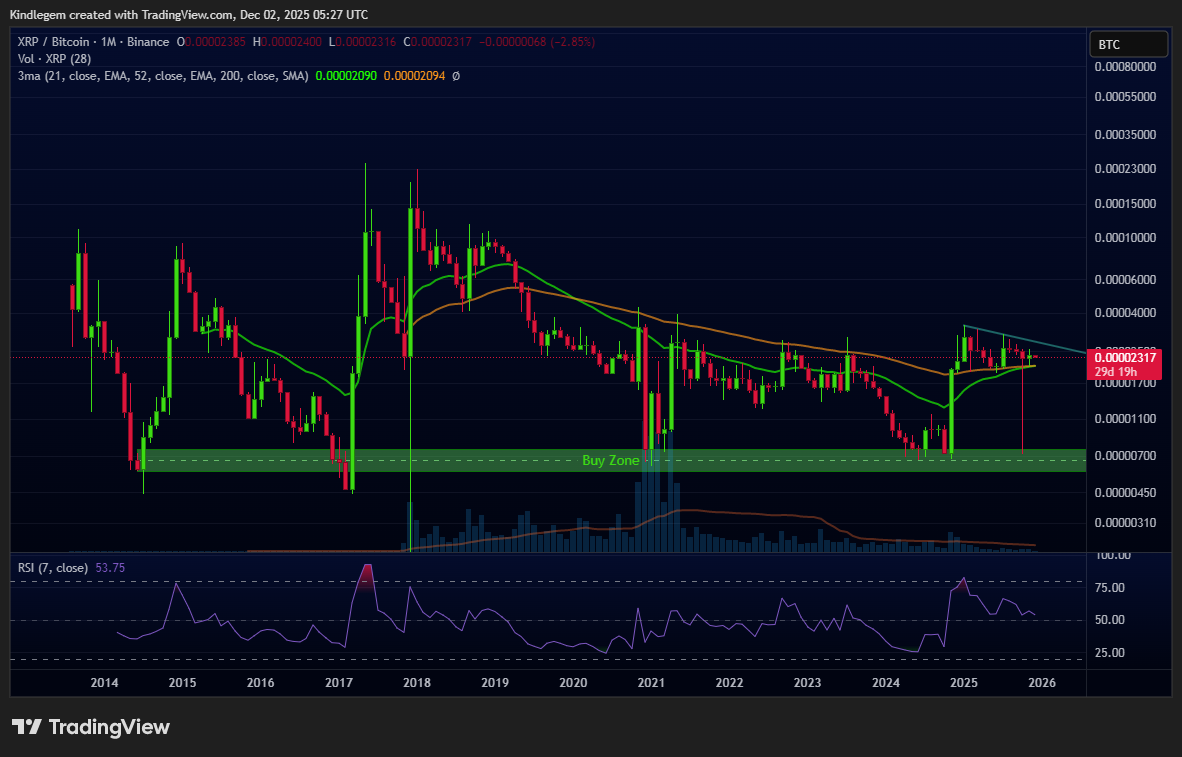Click the 2017 year label on time axis

tap(339, 683)
